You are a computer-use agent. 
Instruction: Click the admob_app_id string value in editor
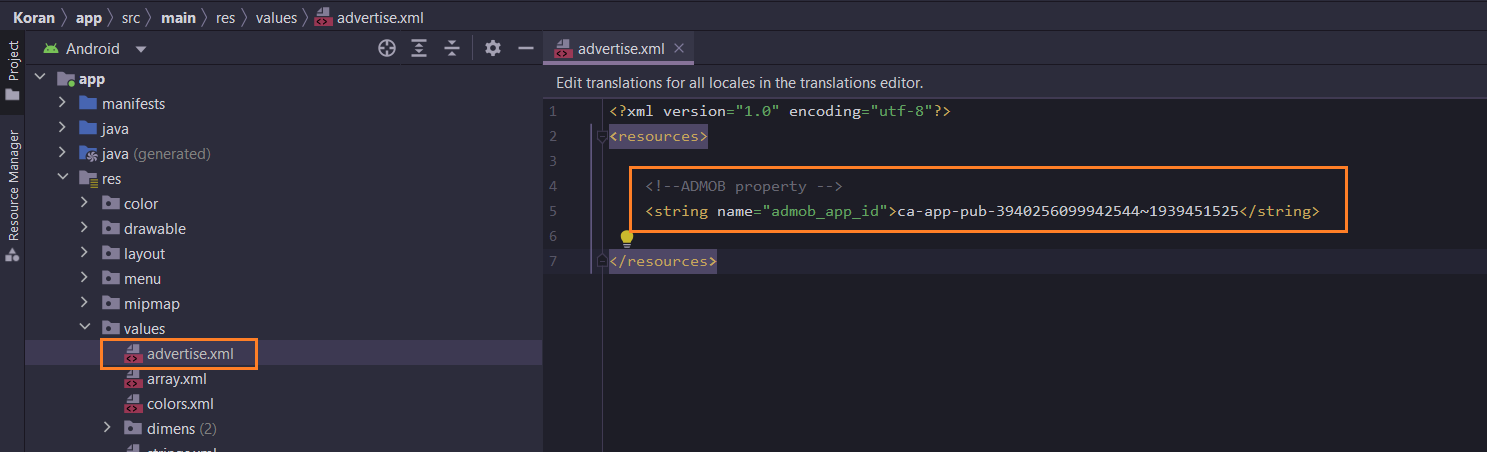tap(1067, 211)
